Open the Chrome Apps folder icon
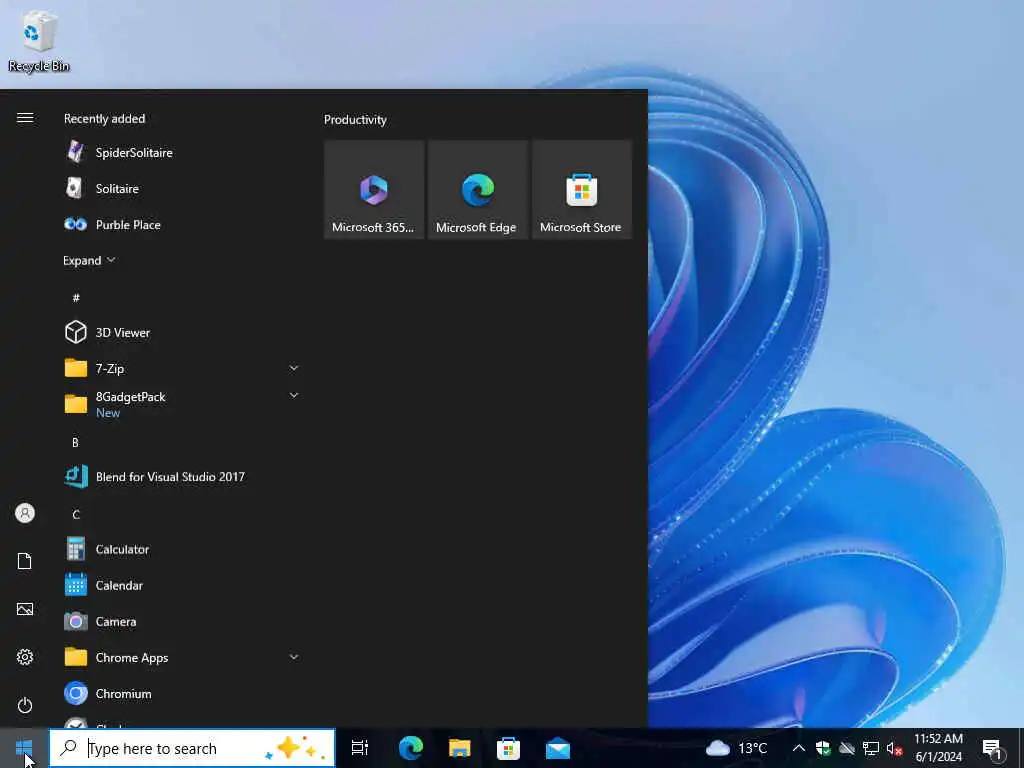1024x768 pixels. coord(76,657)
